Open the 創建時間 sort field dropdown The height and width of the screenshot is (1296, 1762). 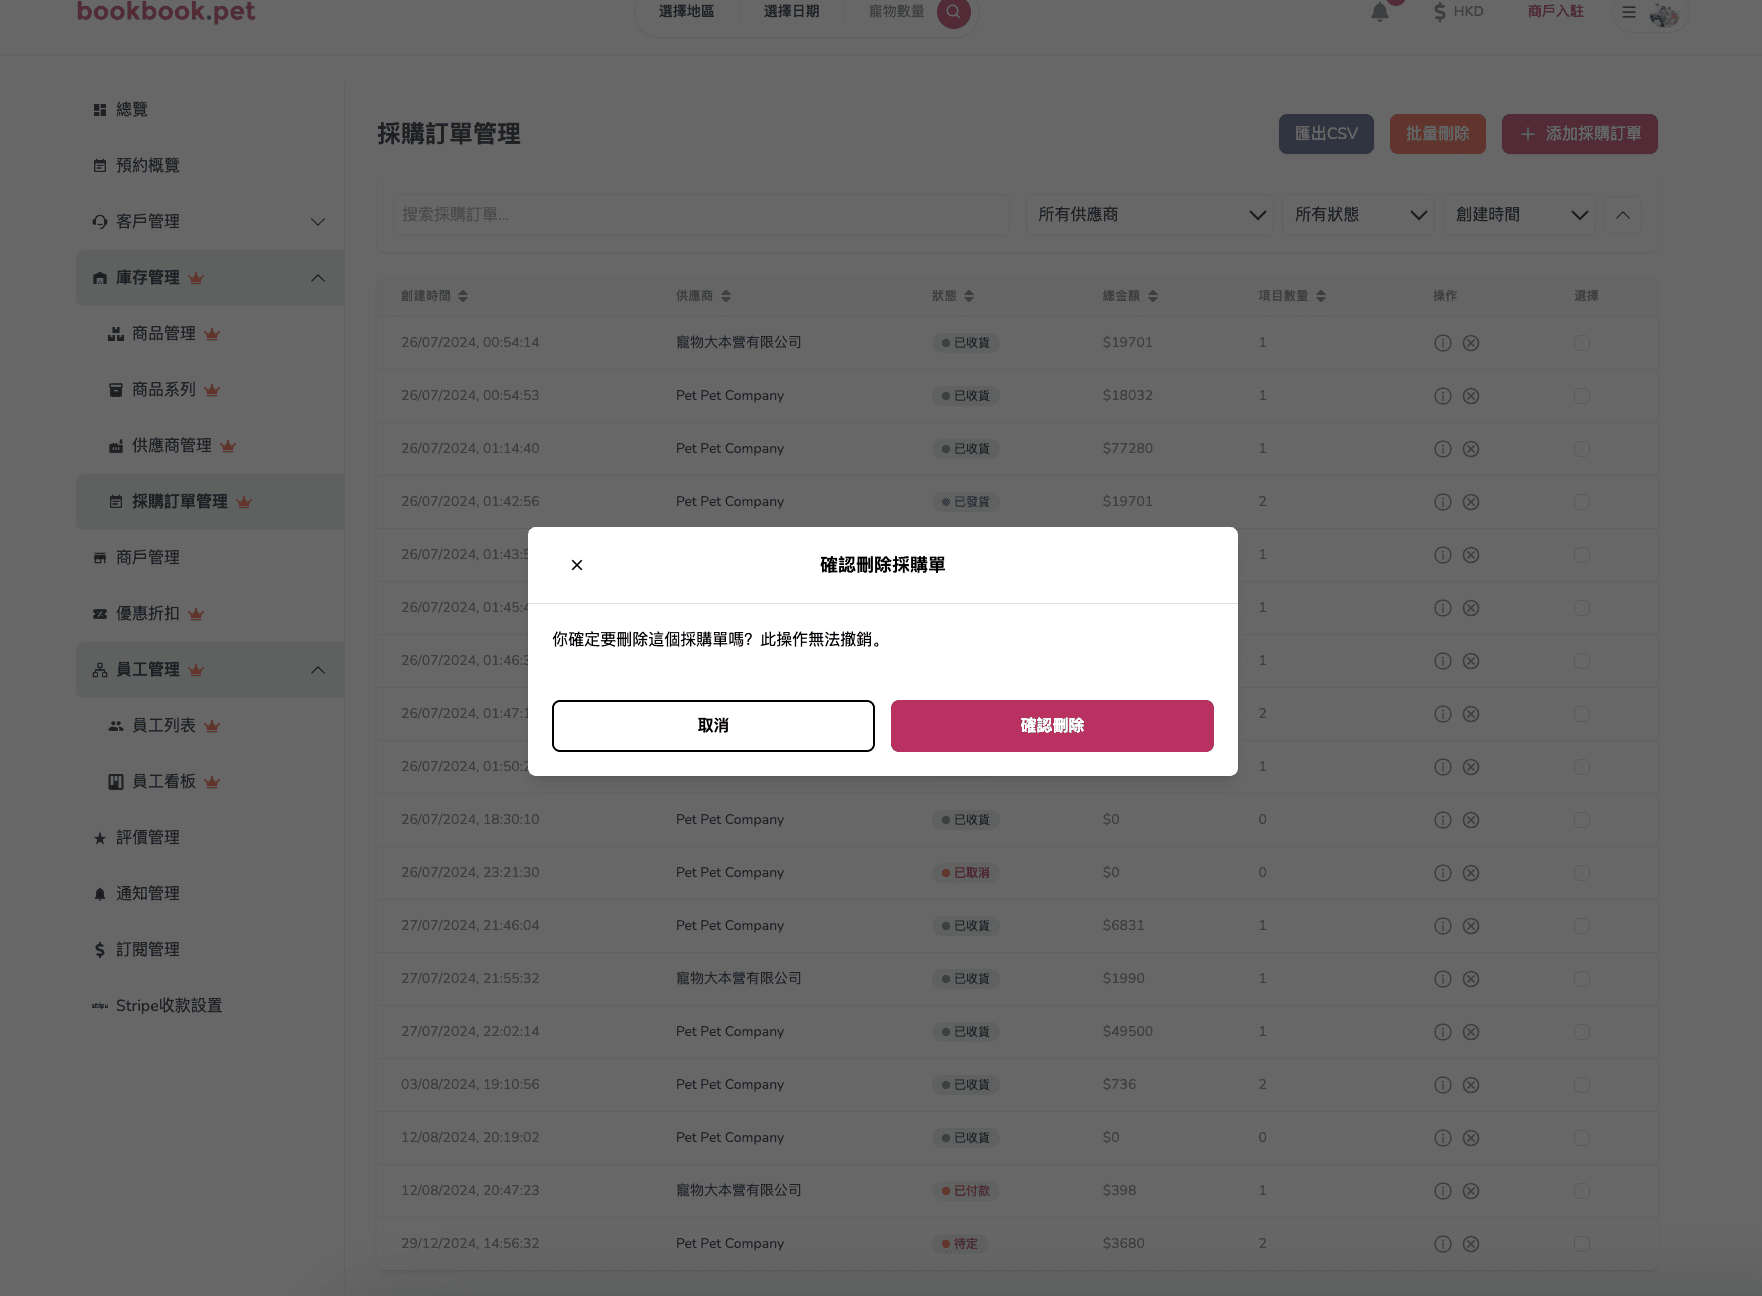point(1519,215)
